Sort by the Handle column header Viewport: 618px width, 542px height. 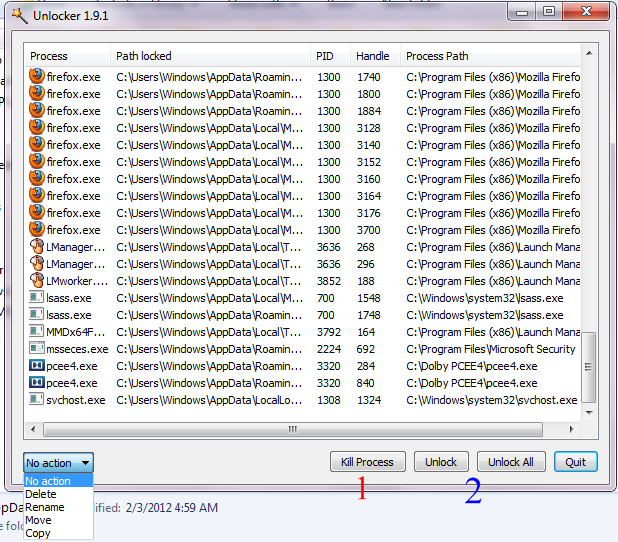[x=375, y=56]
